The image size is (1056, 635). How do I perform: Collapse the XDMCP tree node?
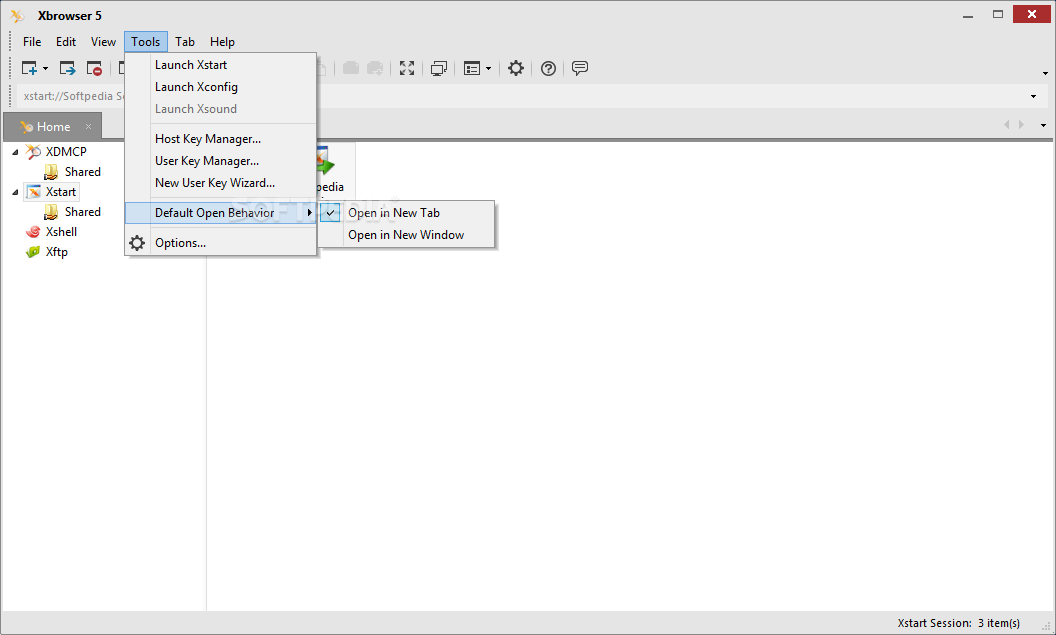15,152
